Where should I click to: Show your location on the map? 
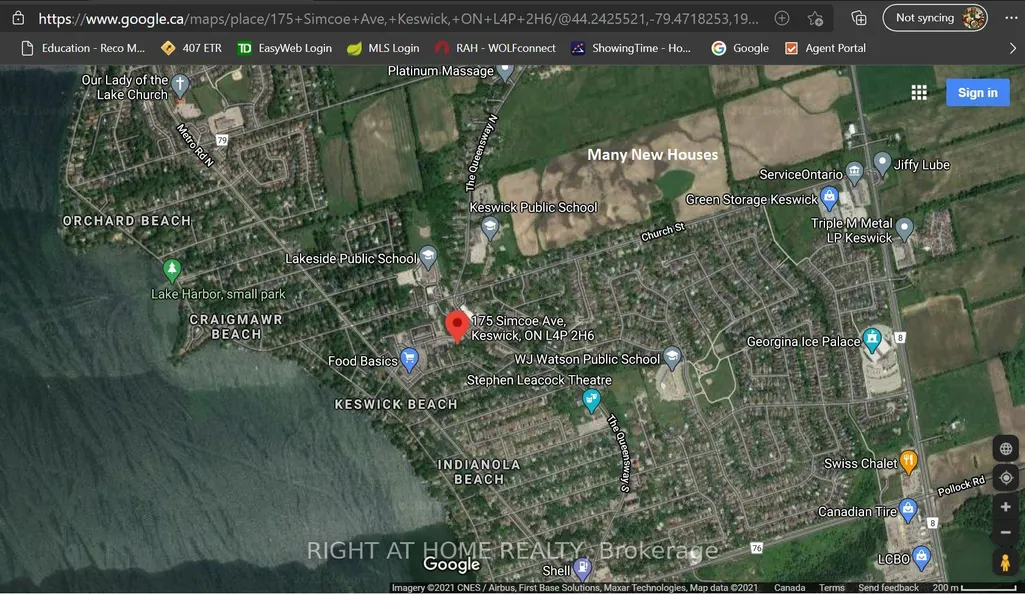tap(1005, 478)
